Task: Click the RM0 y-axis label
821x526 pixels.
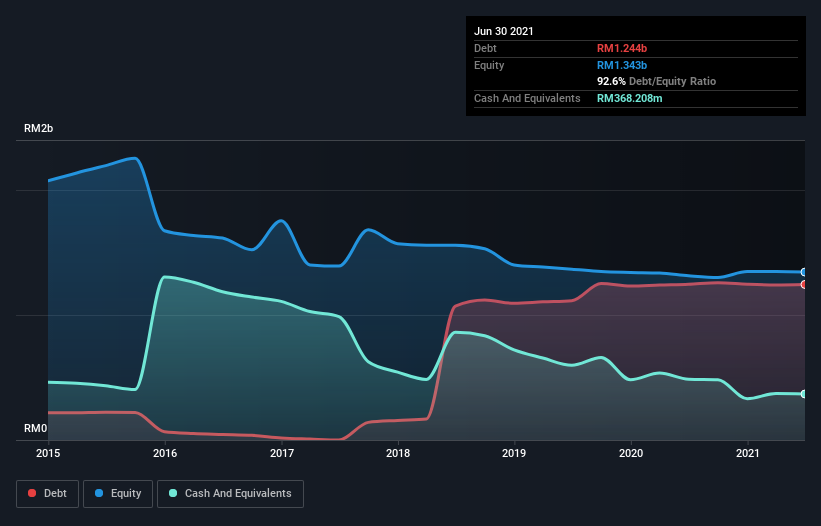Action: coord(36,428)
